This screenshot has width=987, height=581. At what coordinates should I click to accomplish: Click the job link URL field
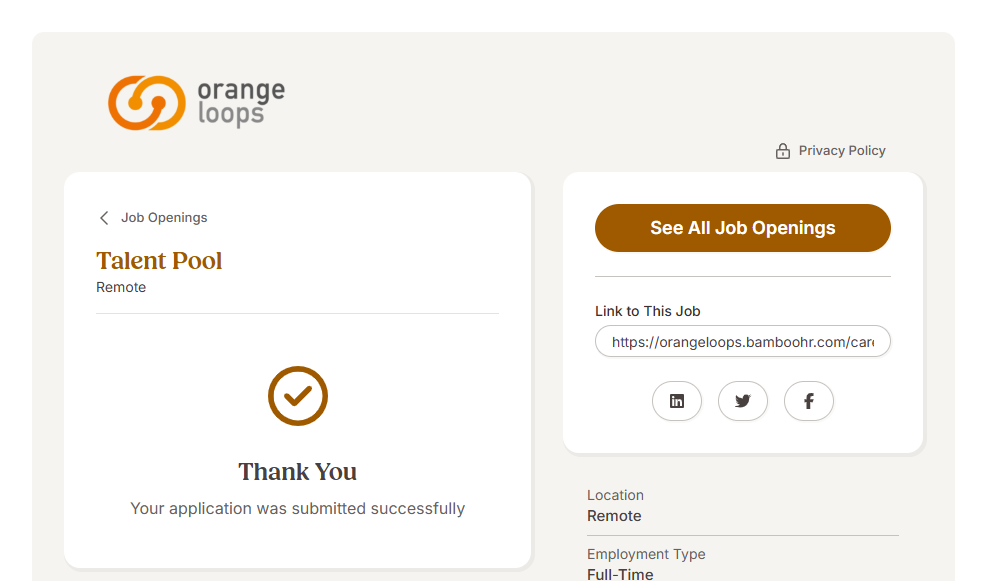[742, 342]
